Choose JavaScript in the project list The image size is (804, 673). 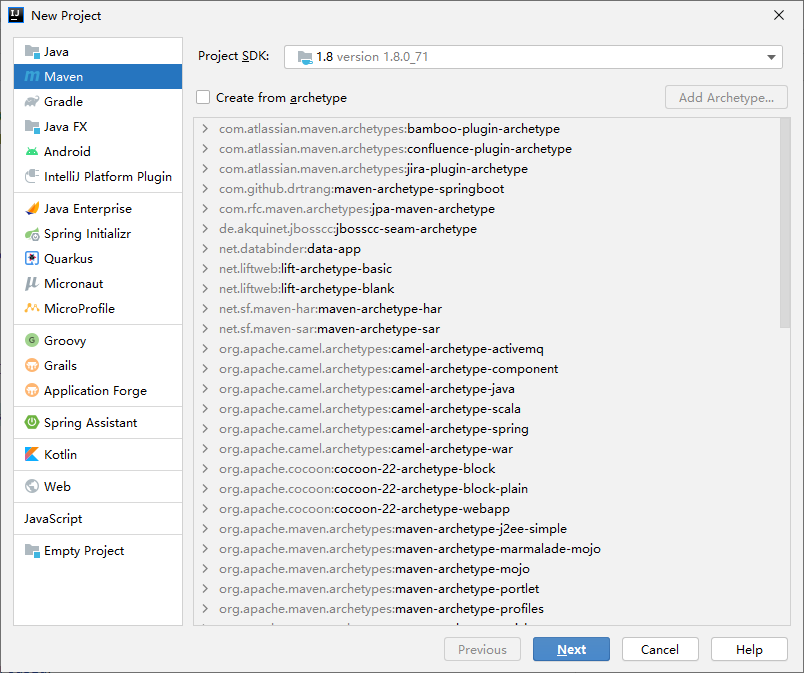(x=53, y=519)
